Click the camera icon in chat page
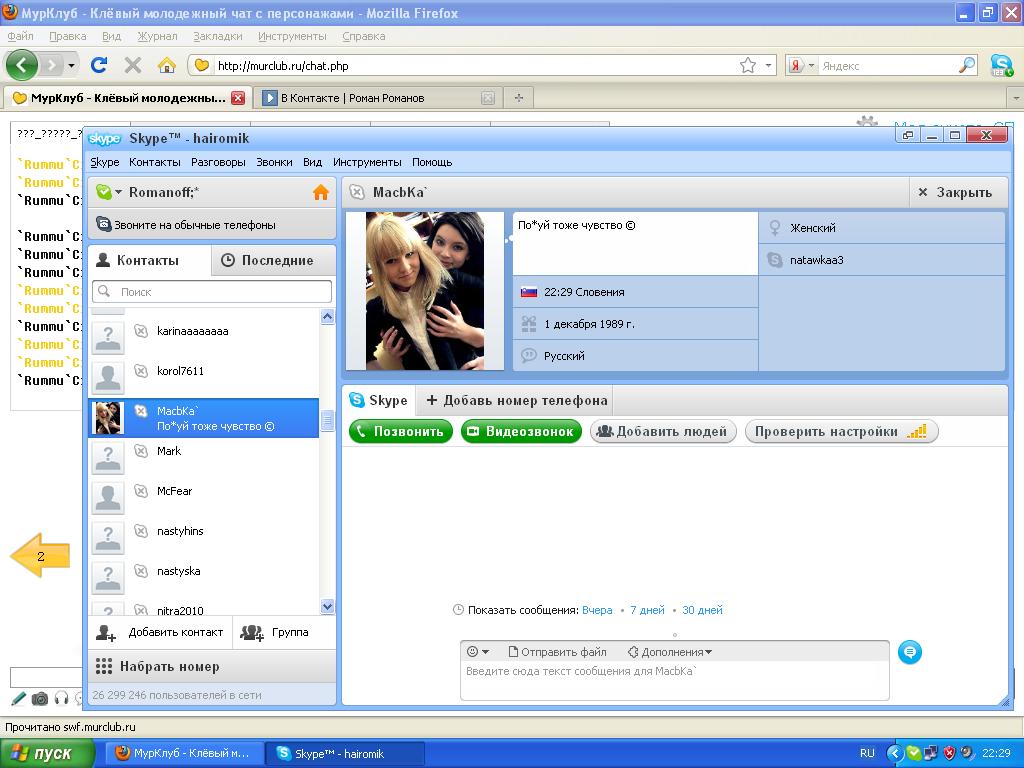Image resolution: width=1024 pixels, height=768 pixels. coord(40,699)
